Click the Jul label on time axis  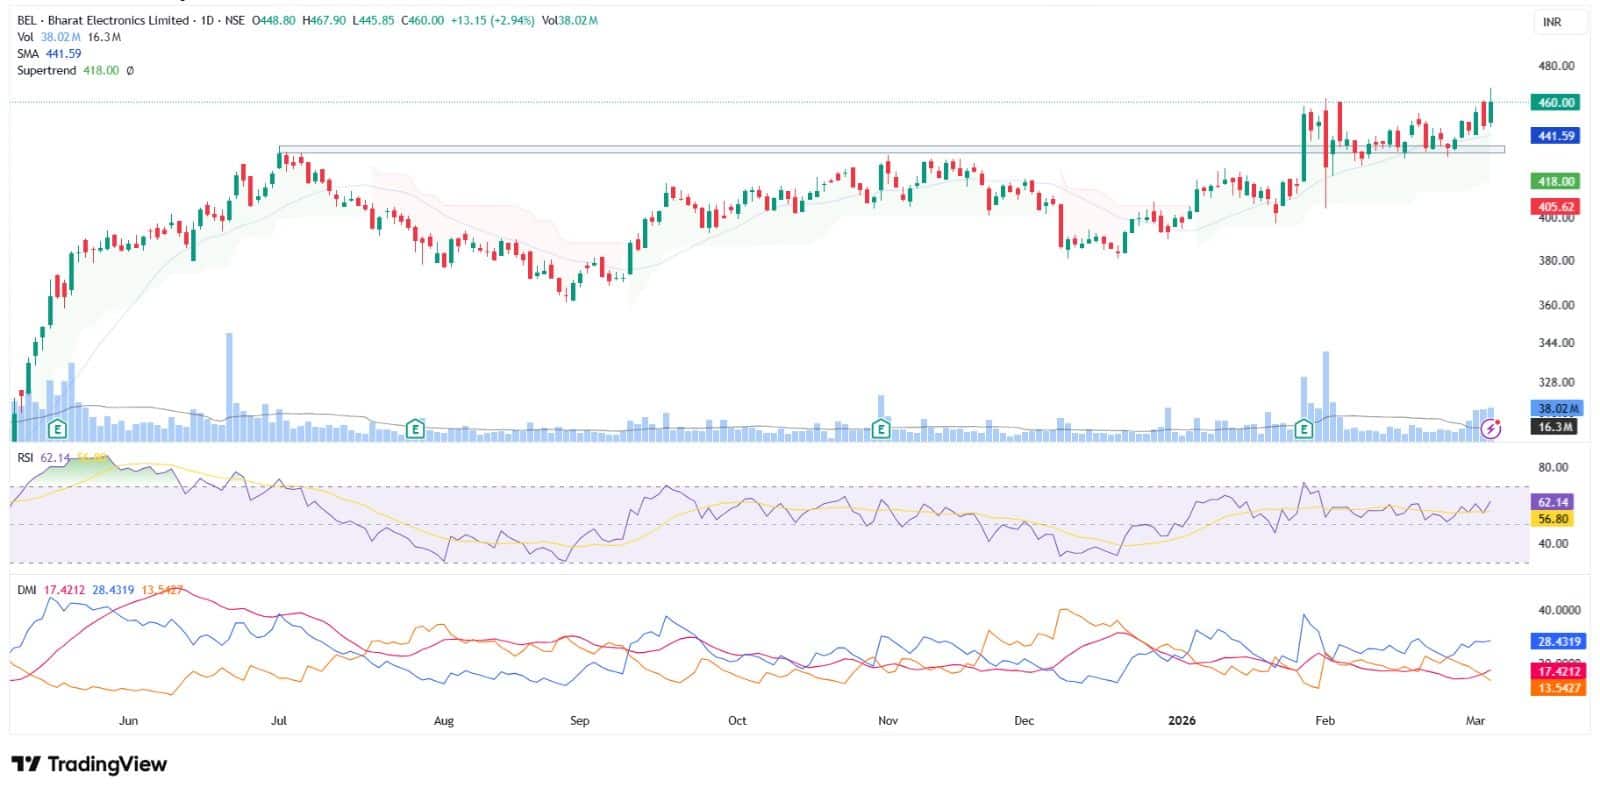pos(279,720)
